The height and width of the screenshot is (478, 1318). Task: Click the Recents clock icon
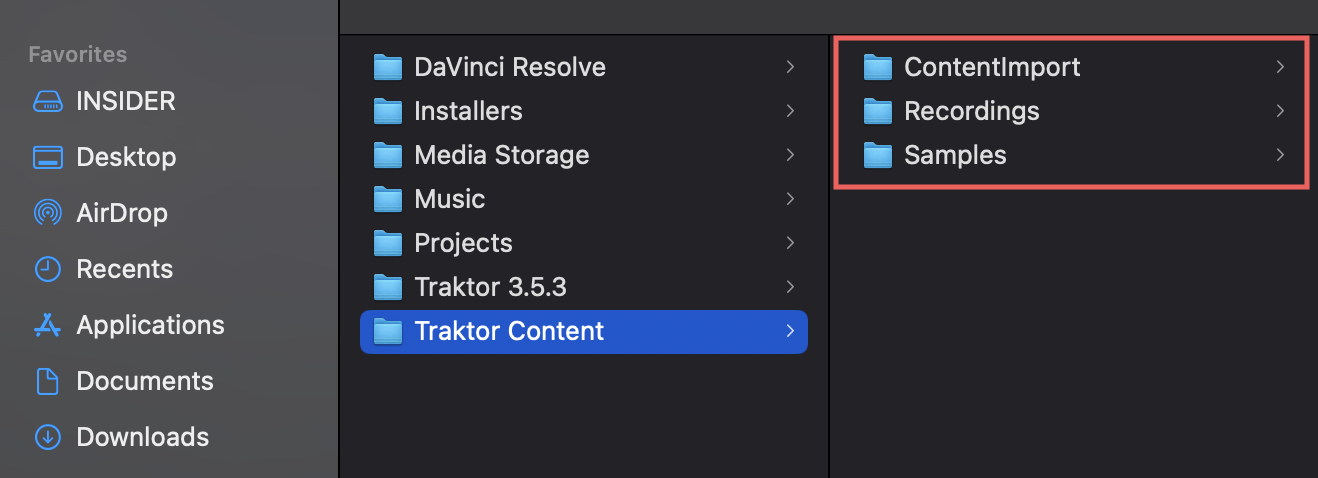[48, 269]
